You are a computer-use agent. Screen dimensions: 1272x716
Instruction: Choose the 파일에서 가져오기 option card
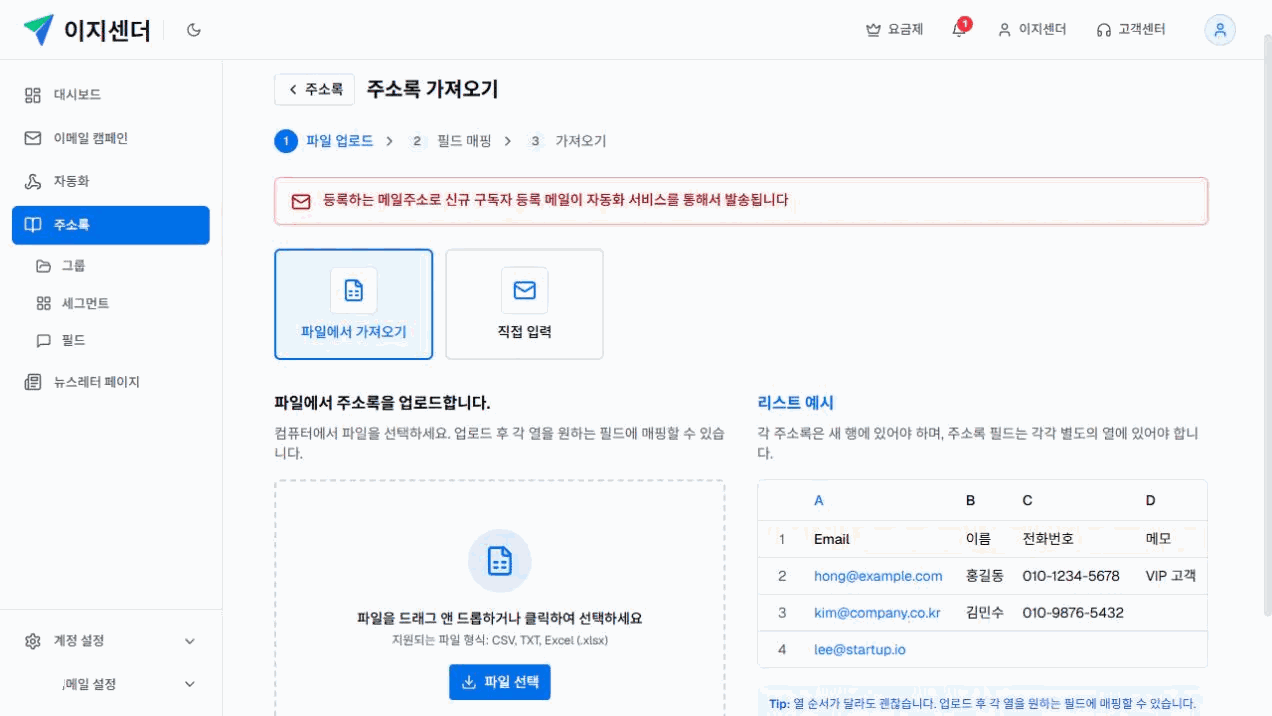(353, 304)
